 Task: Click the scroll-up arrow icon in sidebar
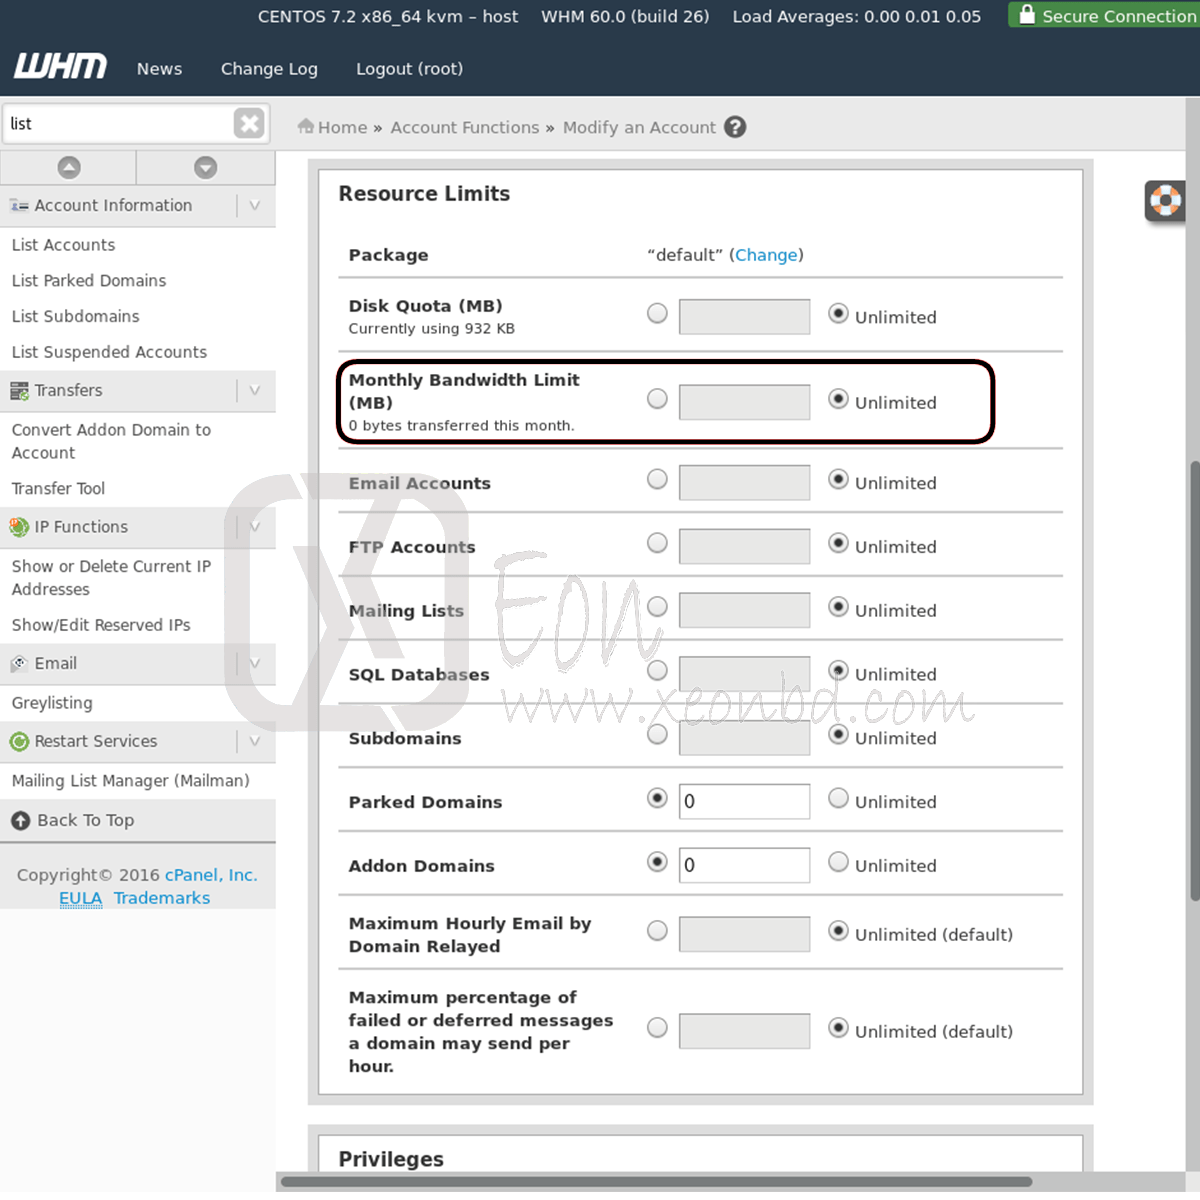69,168
